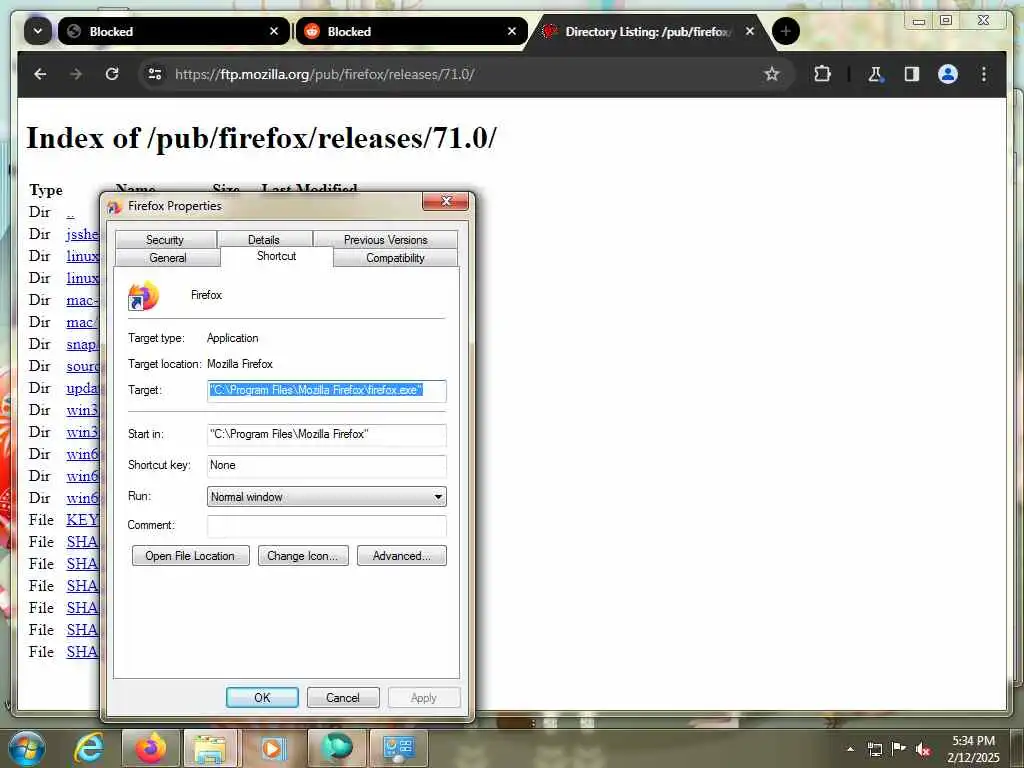Click the Shortcut key field
The width and height of the screenshot is (1024, 768).
pos(327,466)
